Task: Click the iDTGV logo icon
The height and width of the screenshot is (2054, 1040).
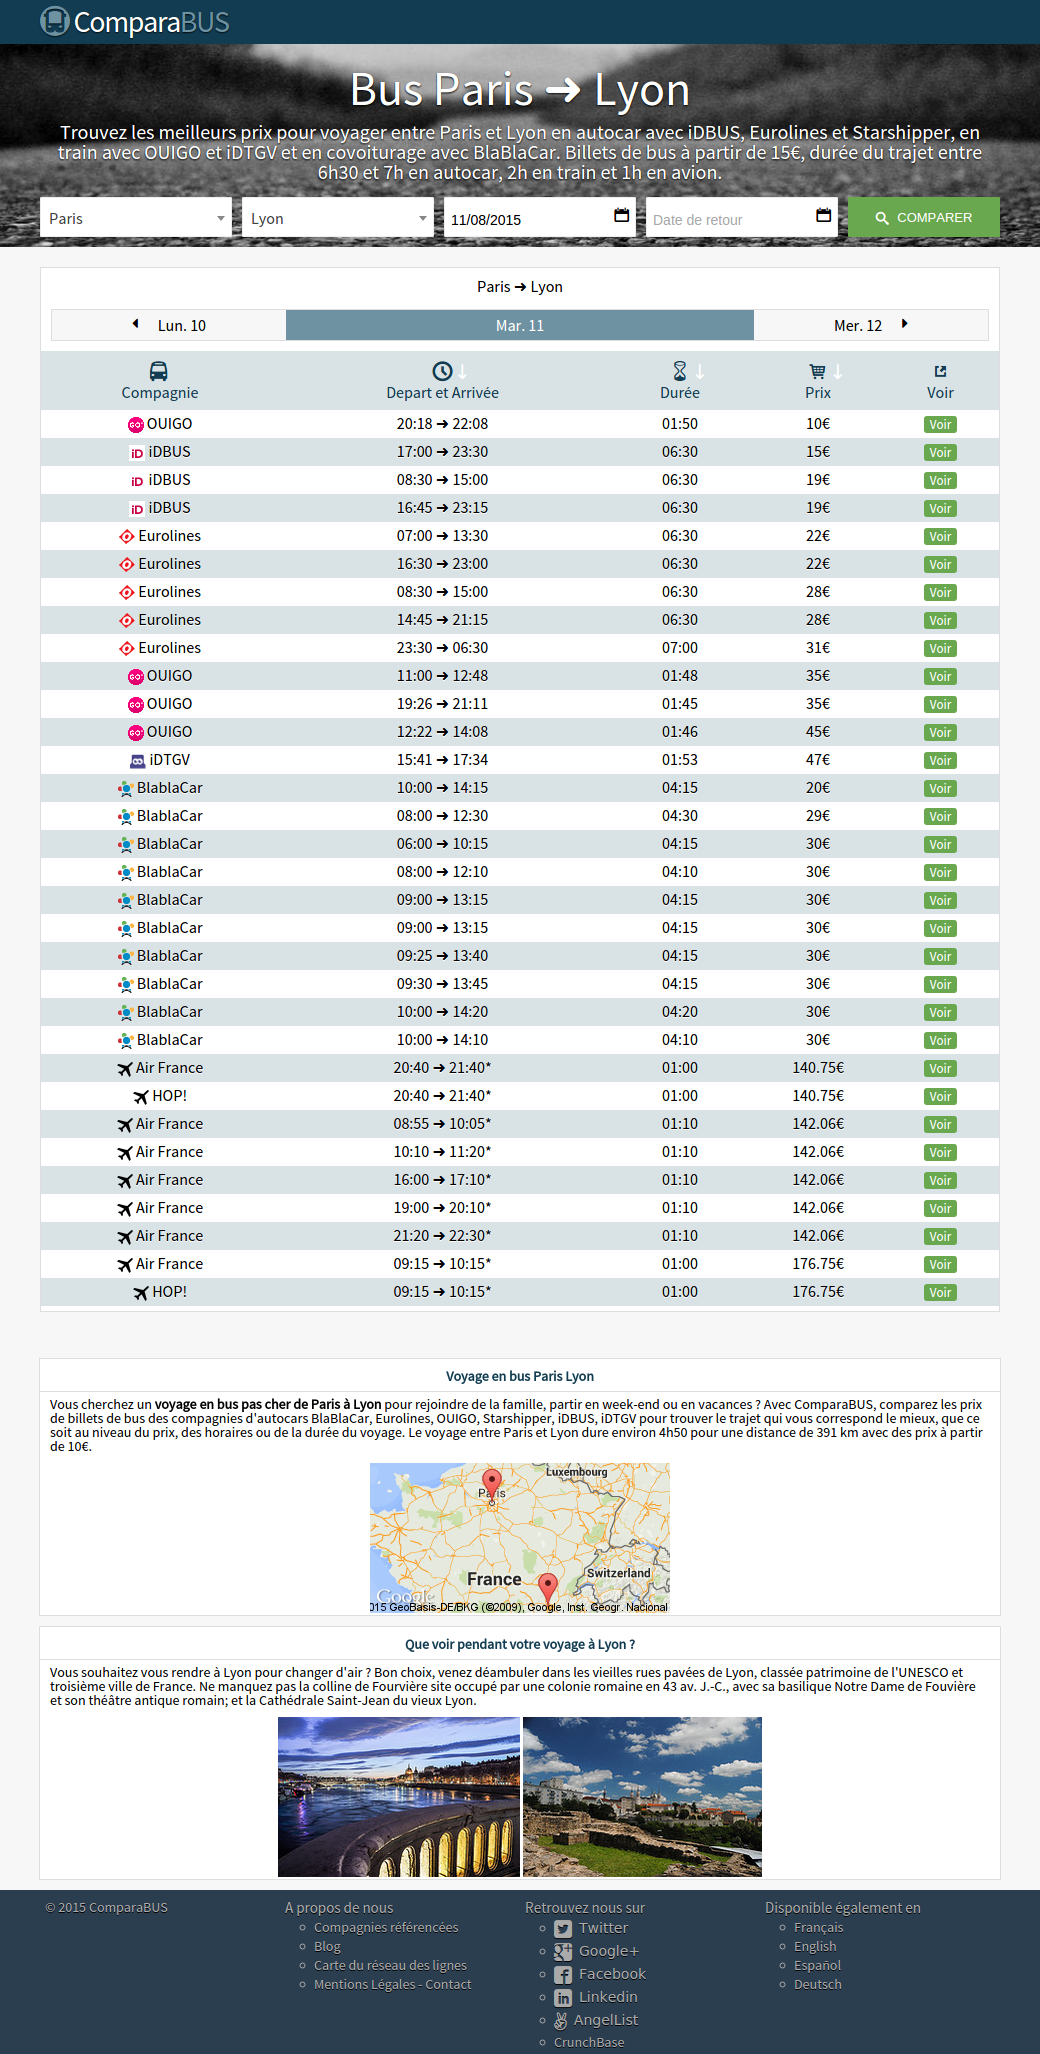Action: pos(138,761)
